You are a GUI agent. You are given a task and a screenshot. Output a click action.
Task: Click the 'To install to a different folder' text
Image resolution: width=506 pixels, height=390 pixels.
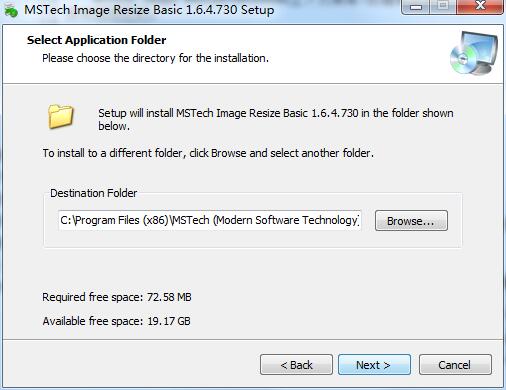208,153
